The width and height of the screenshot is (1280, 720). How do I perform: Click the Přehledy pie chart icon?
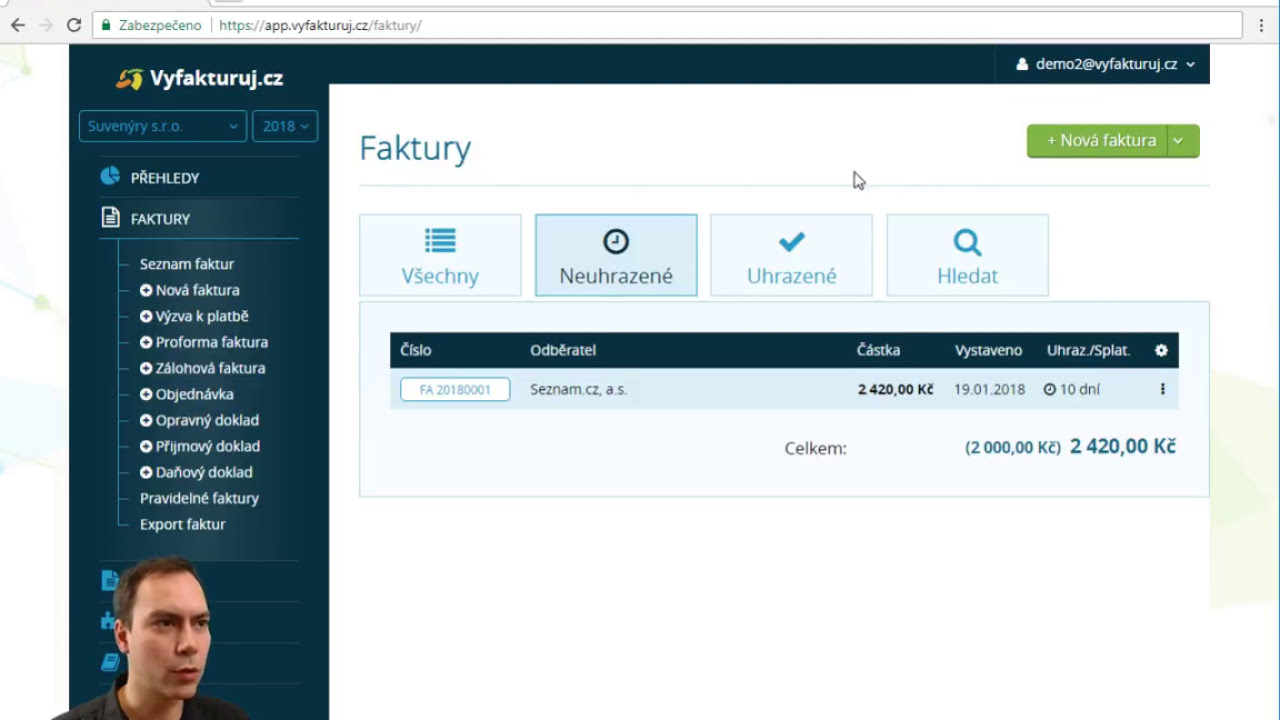coord(110,177)
